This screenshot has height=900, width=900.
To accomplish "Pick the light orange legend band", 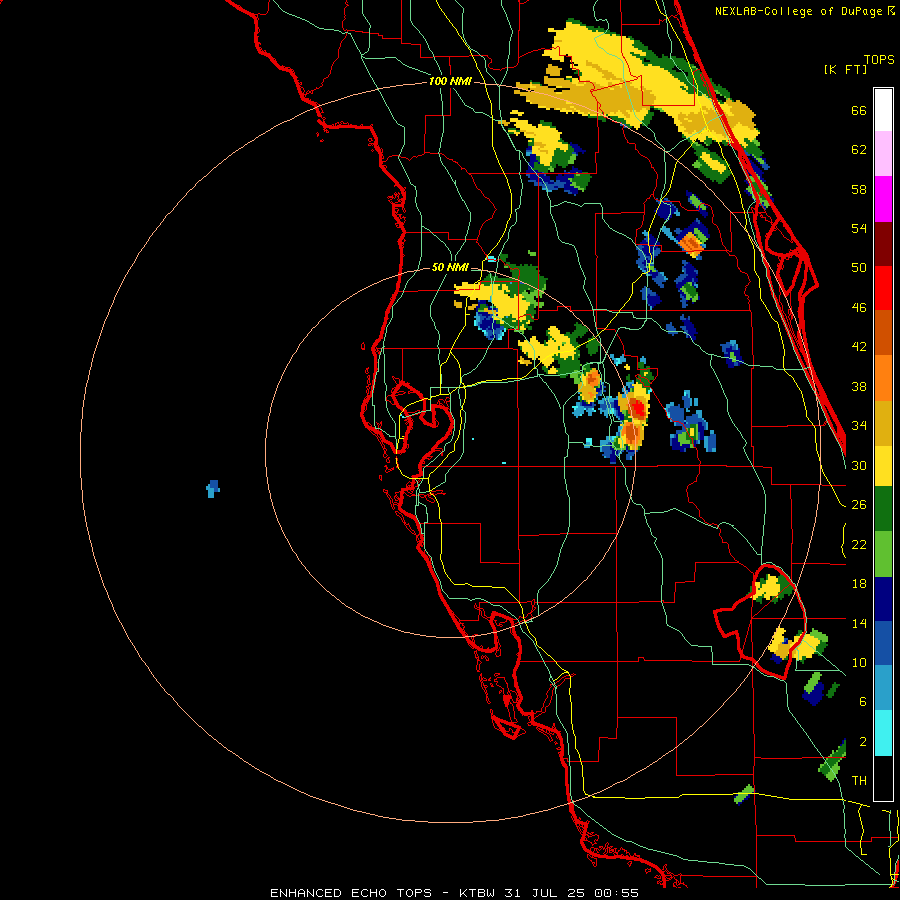I will click(883, 378).
